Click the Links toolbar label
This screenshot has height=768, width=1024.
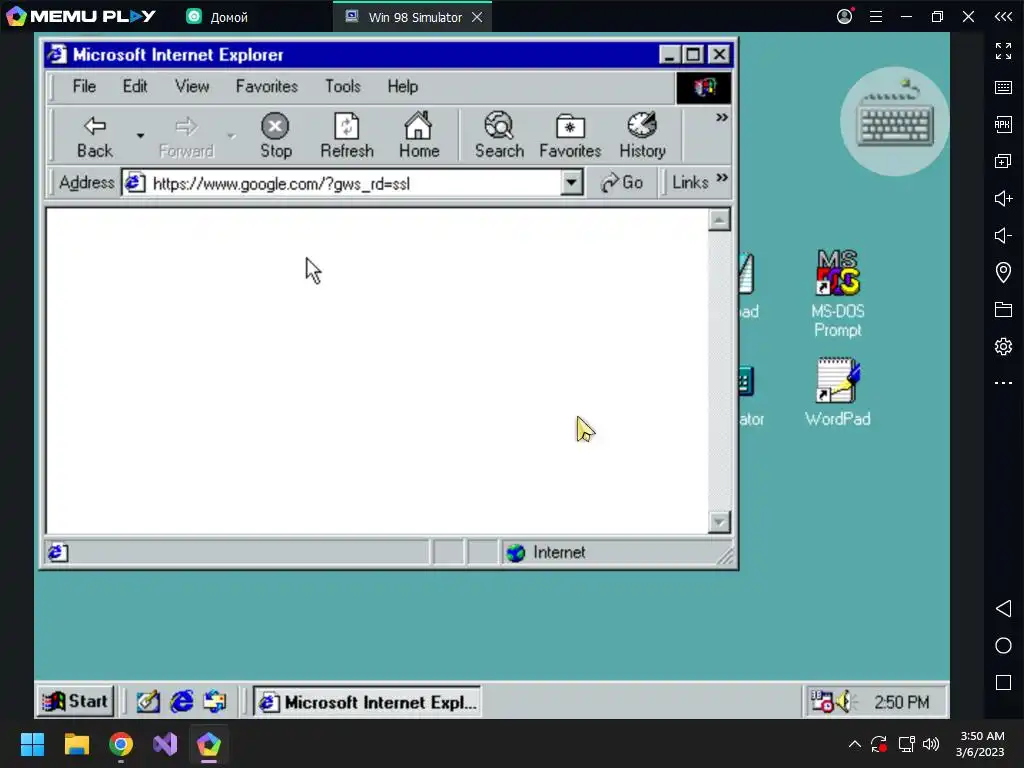(x=690, y=182)
